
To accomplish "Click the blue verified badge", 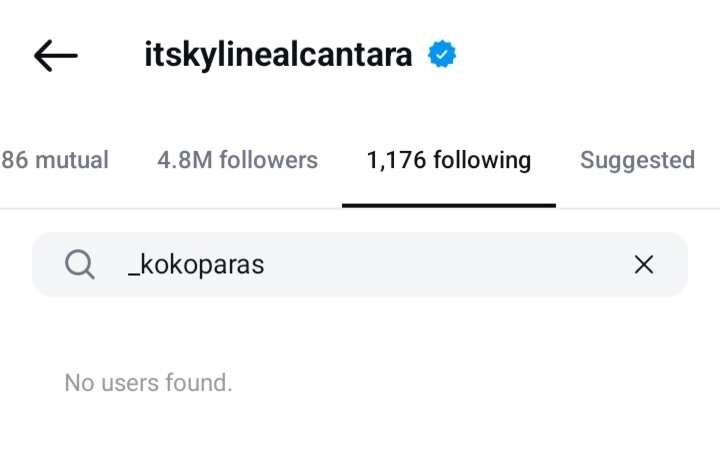I will [443, 55].
